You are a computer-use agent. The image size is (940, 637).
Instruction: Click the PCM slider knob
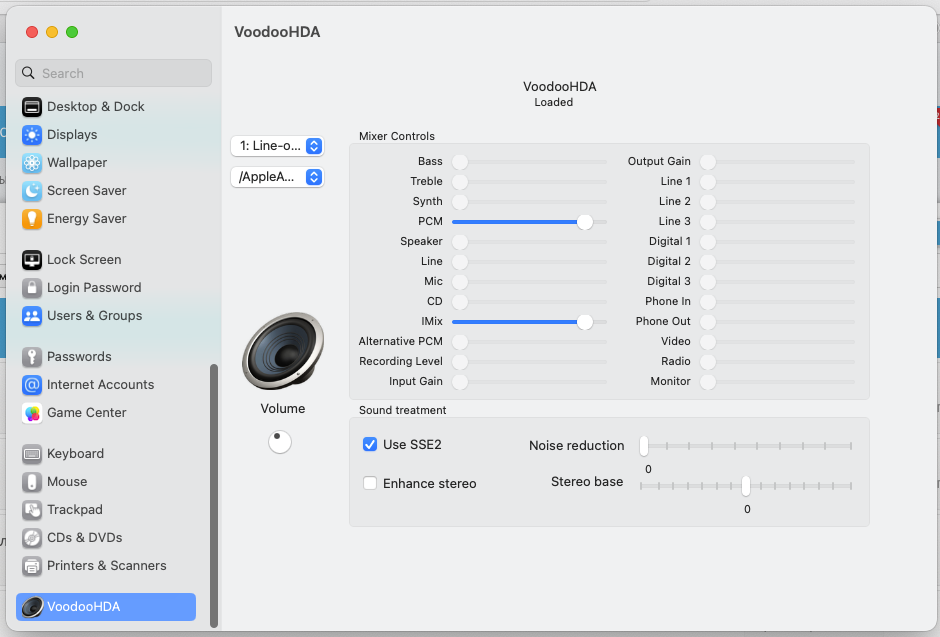tap(585, 222)
